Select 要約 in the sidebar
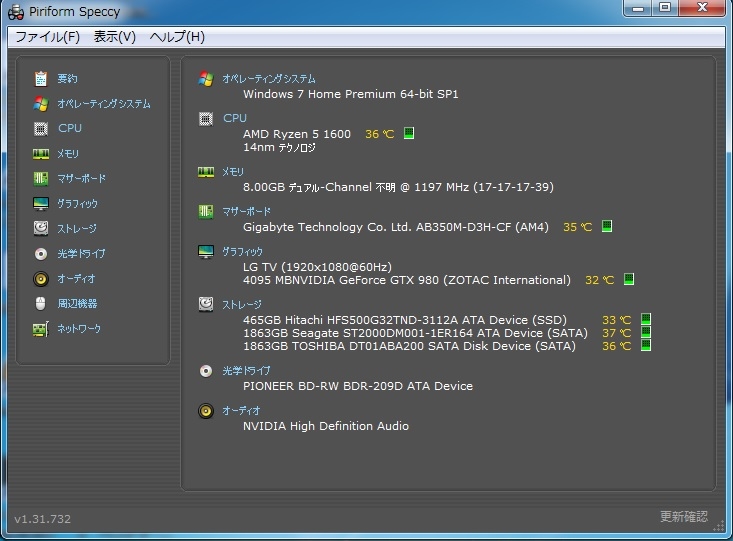Screen dimensions: 733x541 click(x=67, y=79)
